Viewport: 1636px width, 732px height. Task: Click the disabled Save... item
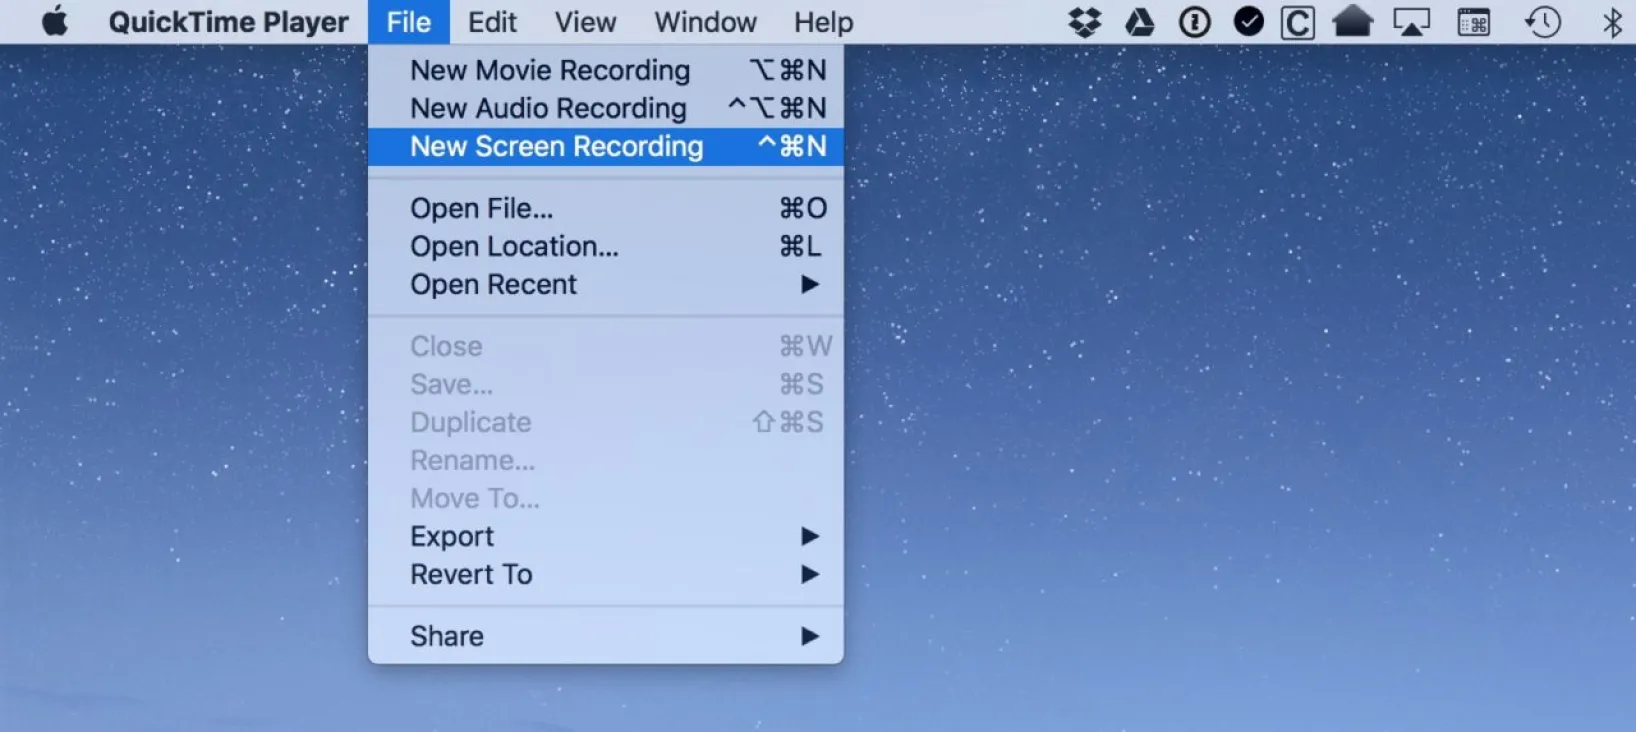(605, 384)
